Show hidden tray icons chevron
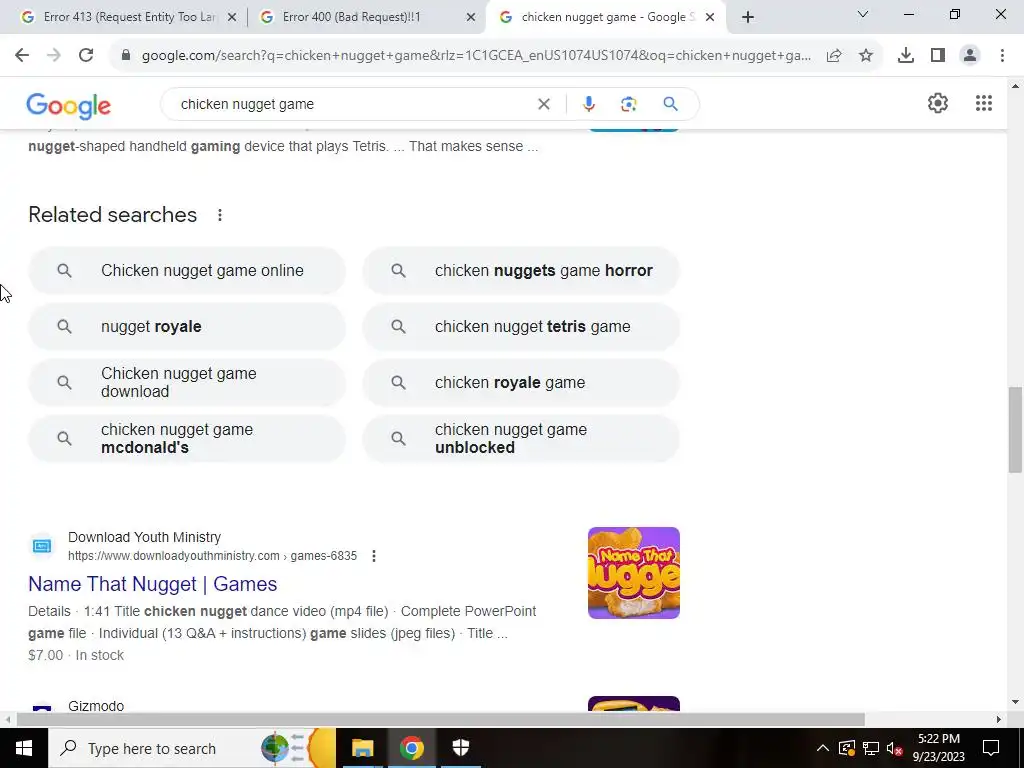Screen dimensions: 1024x768 823,748
